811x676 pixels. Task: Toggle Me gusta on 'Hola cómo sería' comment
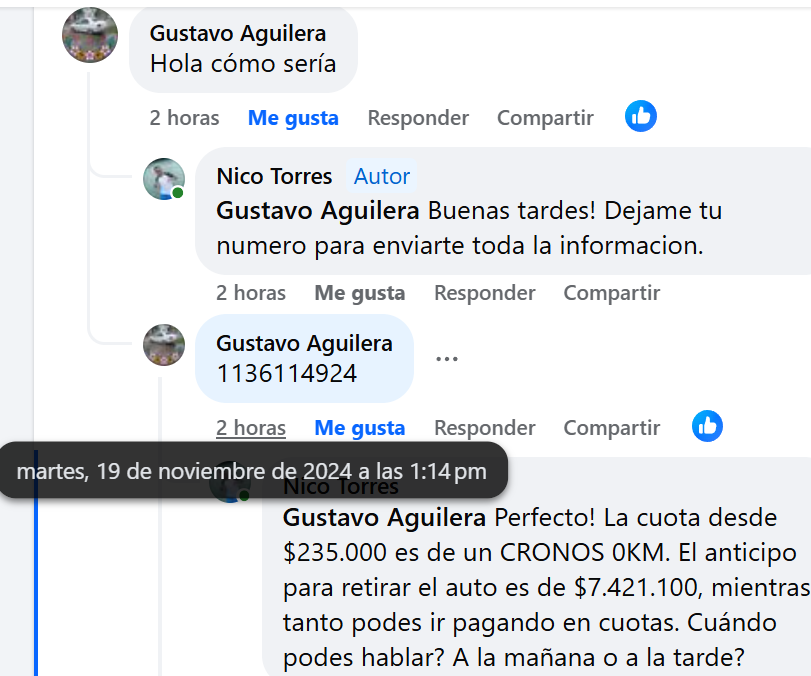tap(293, 118)
